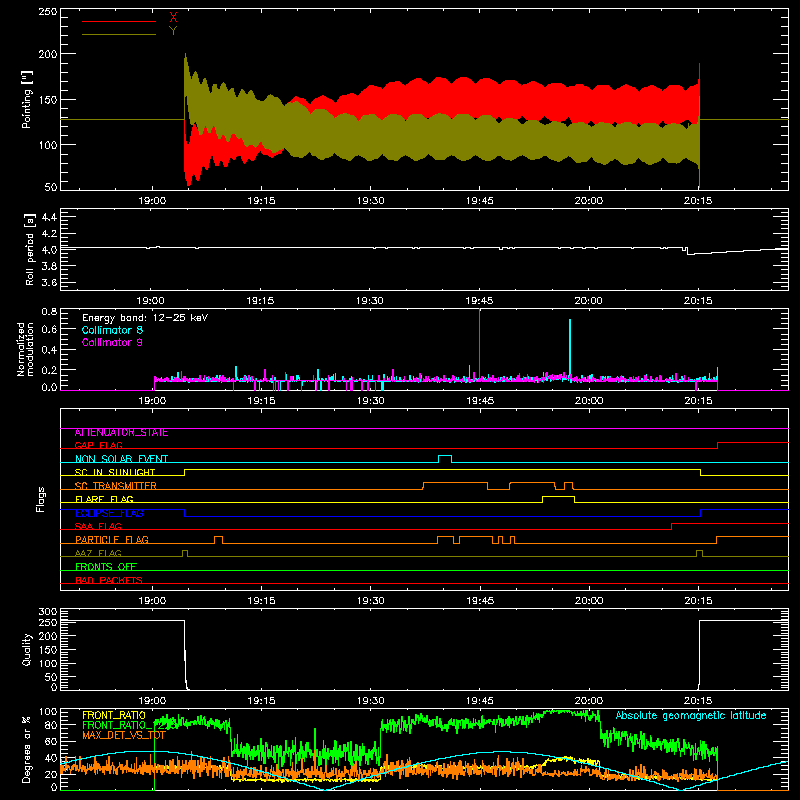Click the step up on GAP_FLAG line
Image resolution: width=800 pixels, height=800 pixels.
click(x=717, y=445)
